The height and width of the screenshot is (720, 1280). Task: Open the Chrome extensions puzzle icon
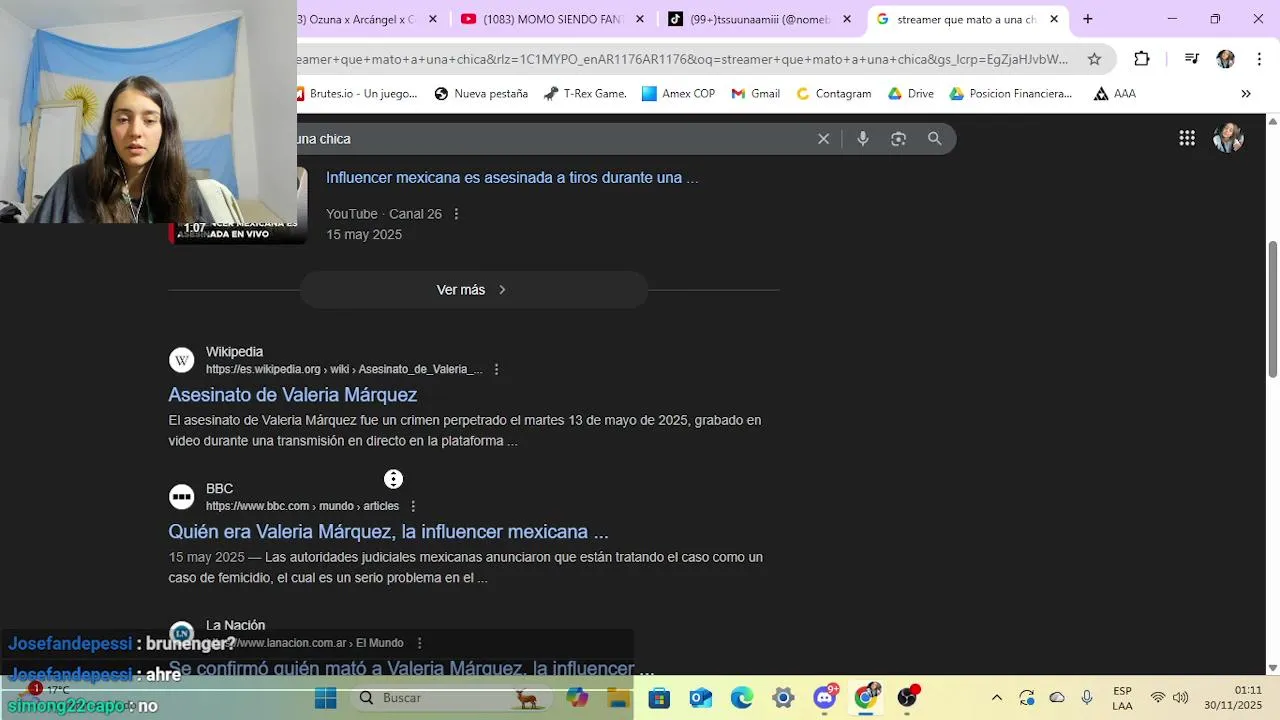point(1142,59)
